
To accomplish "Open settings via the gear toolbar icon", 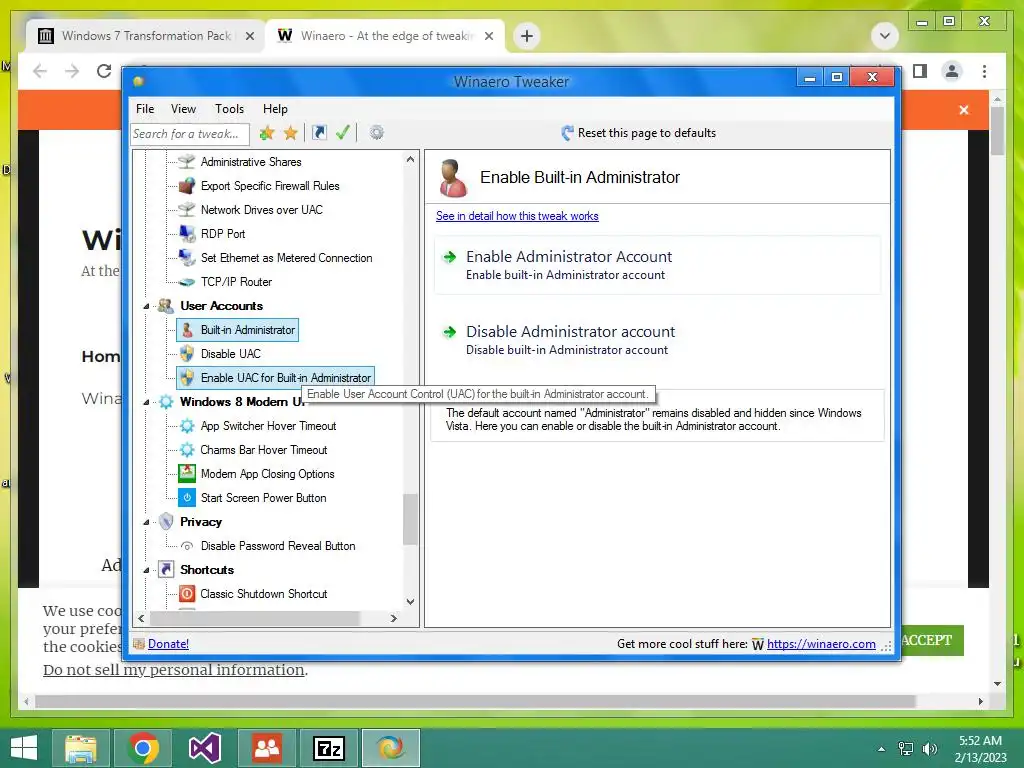I will [376, 133].
